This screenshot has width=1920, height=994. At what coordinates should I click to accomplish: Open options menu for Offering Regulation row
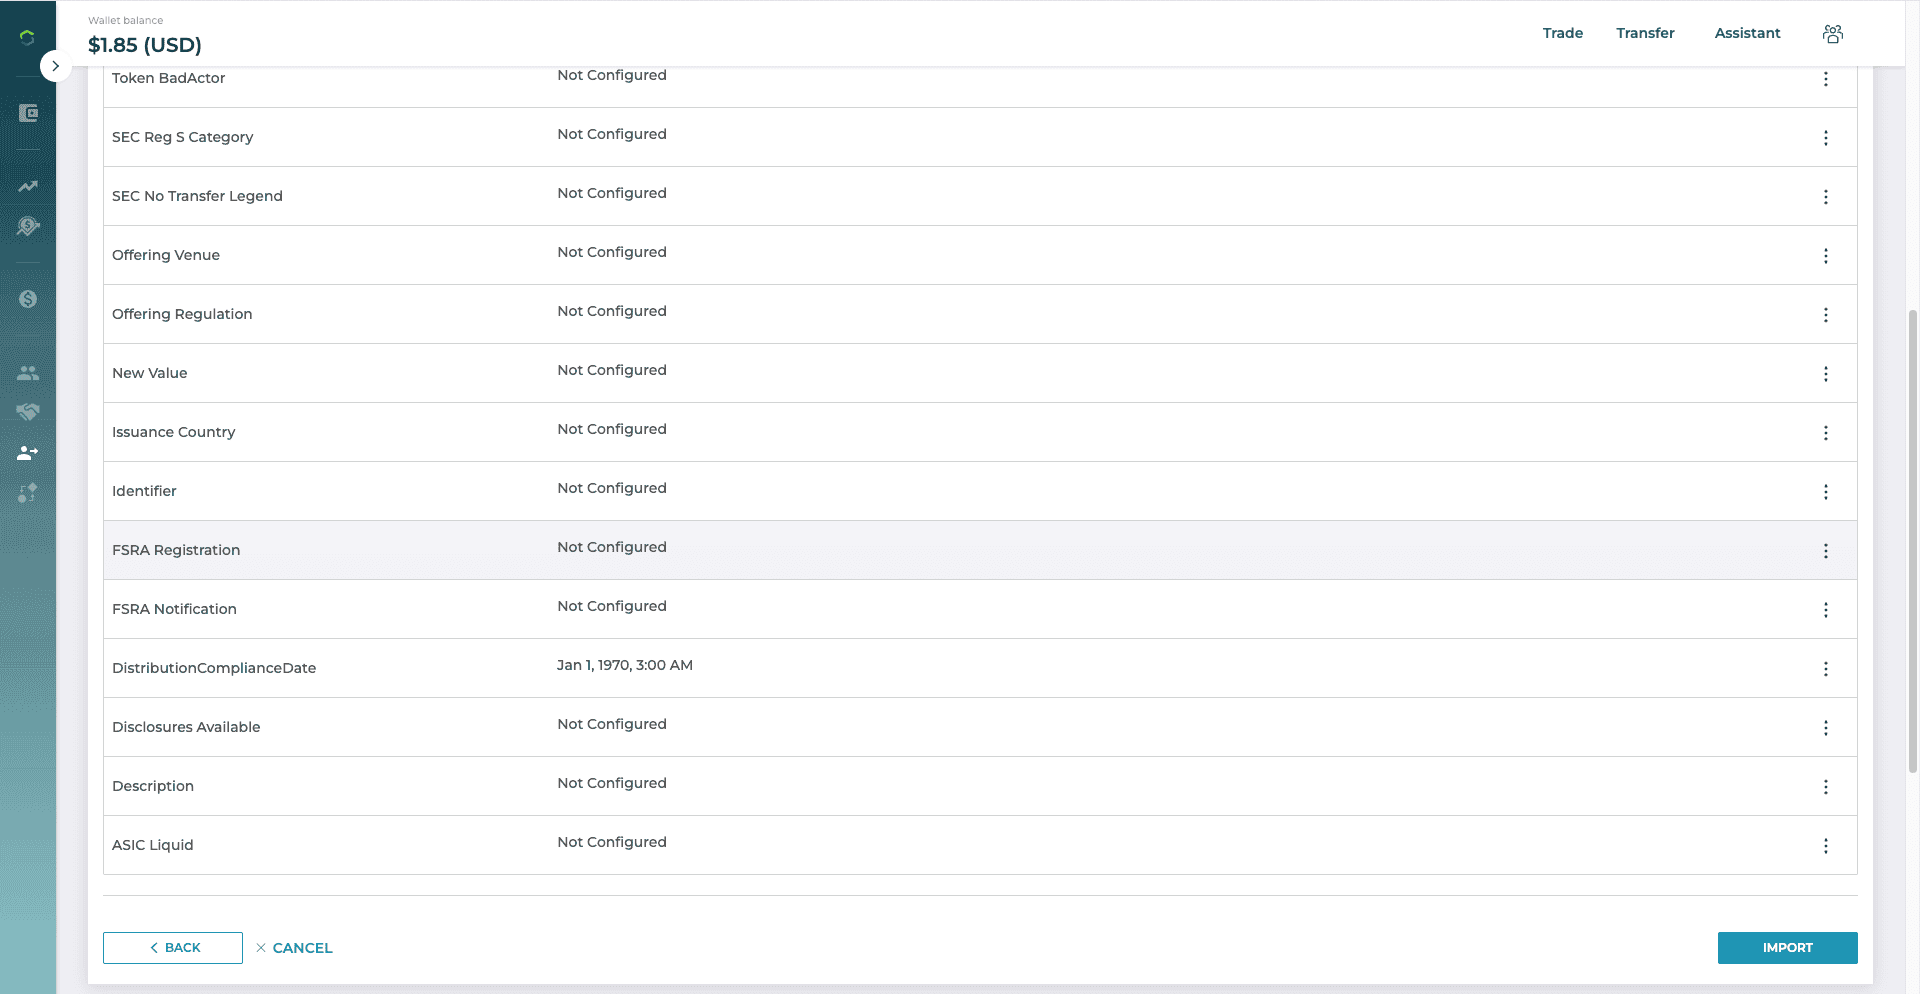(x=1826, y=315)
